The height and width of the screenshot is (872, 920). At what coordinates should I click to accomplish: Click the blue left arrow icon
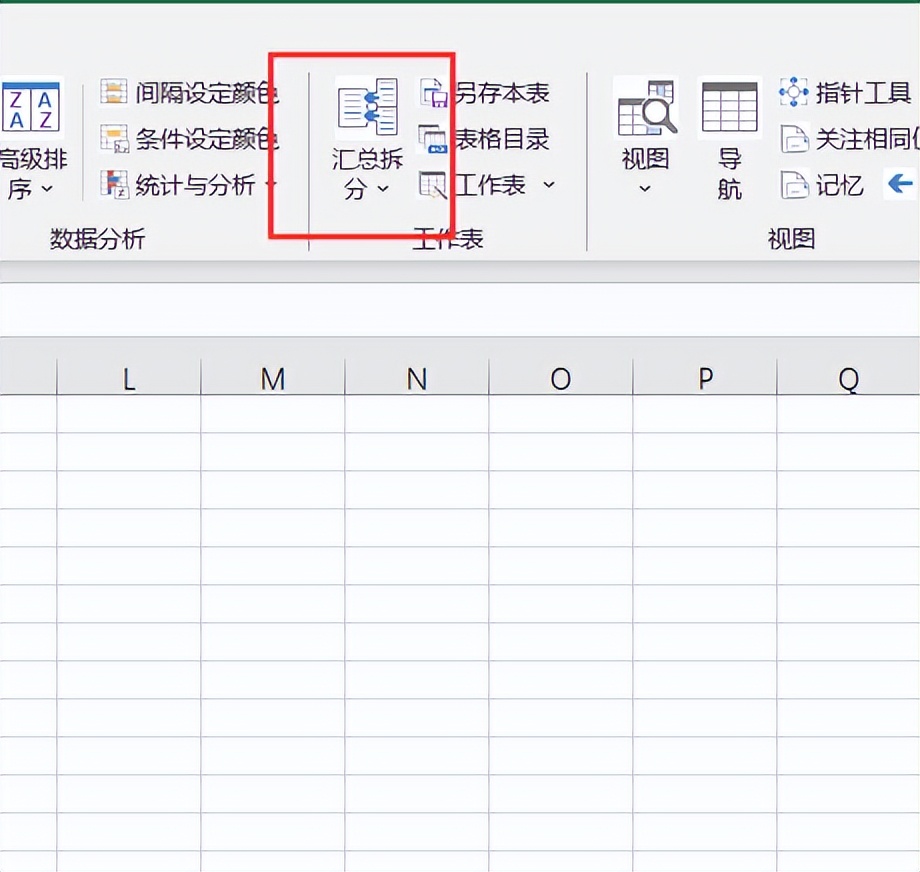(x=900, y=185)
